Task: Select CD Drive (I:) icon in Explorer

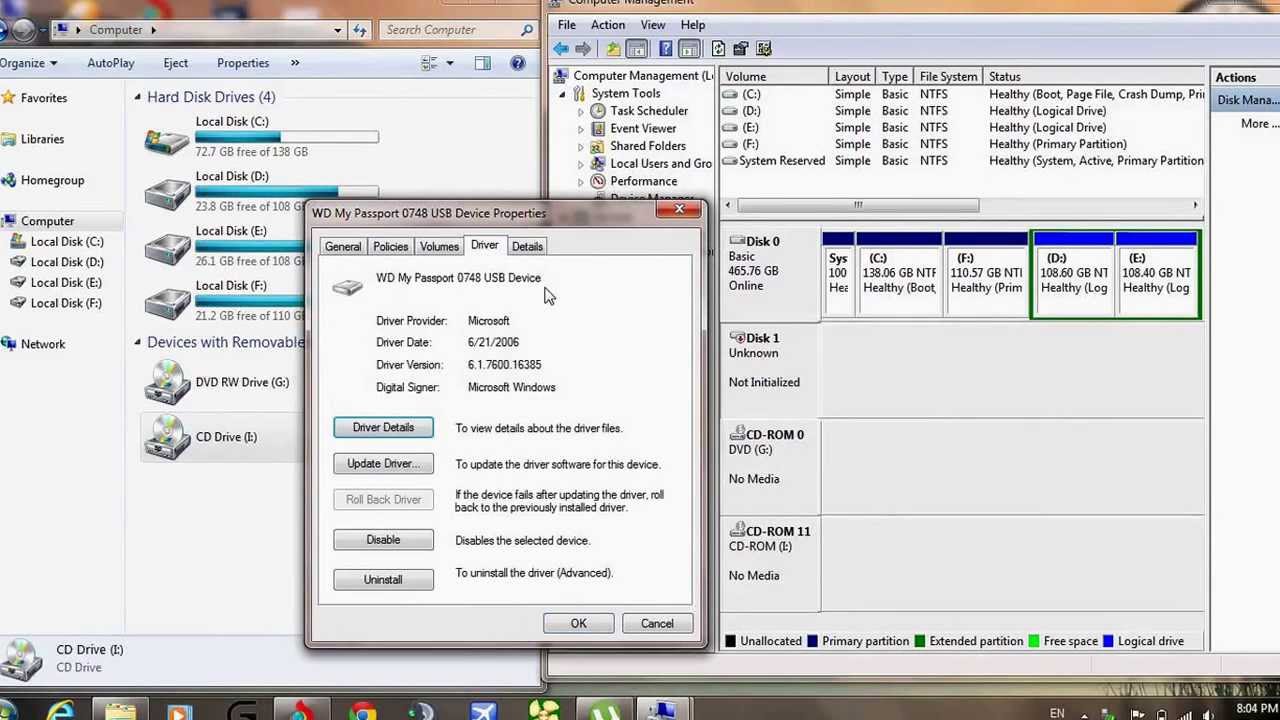Action: tap(166, 437)
